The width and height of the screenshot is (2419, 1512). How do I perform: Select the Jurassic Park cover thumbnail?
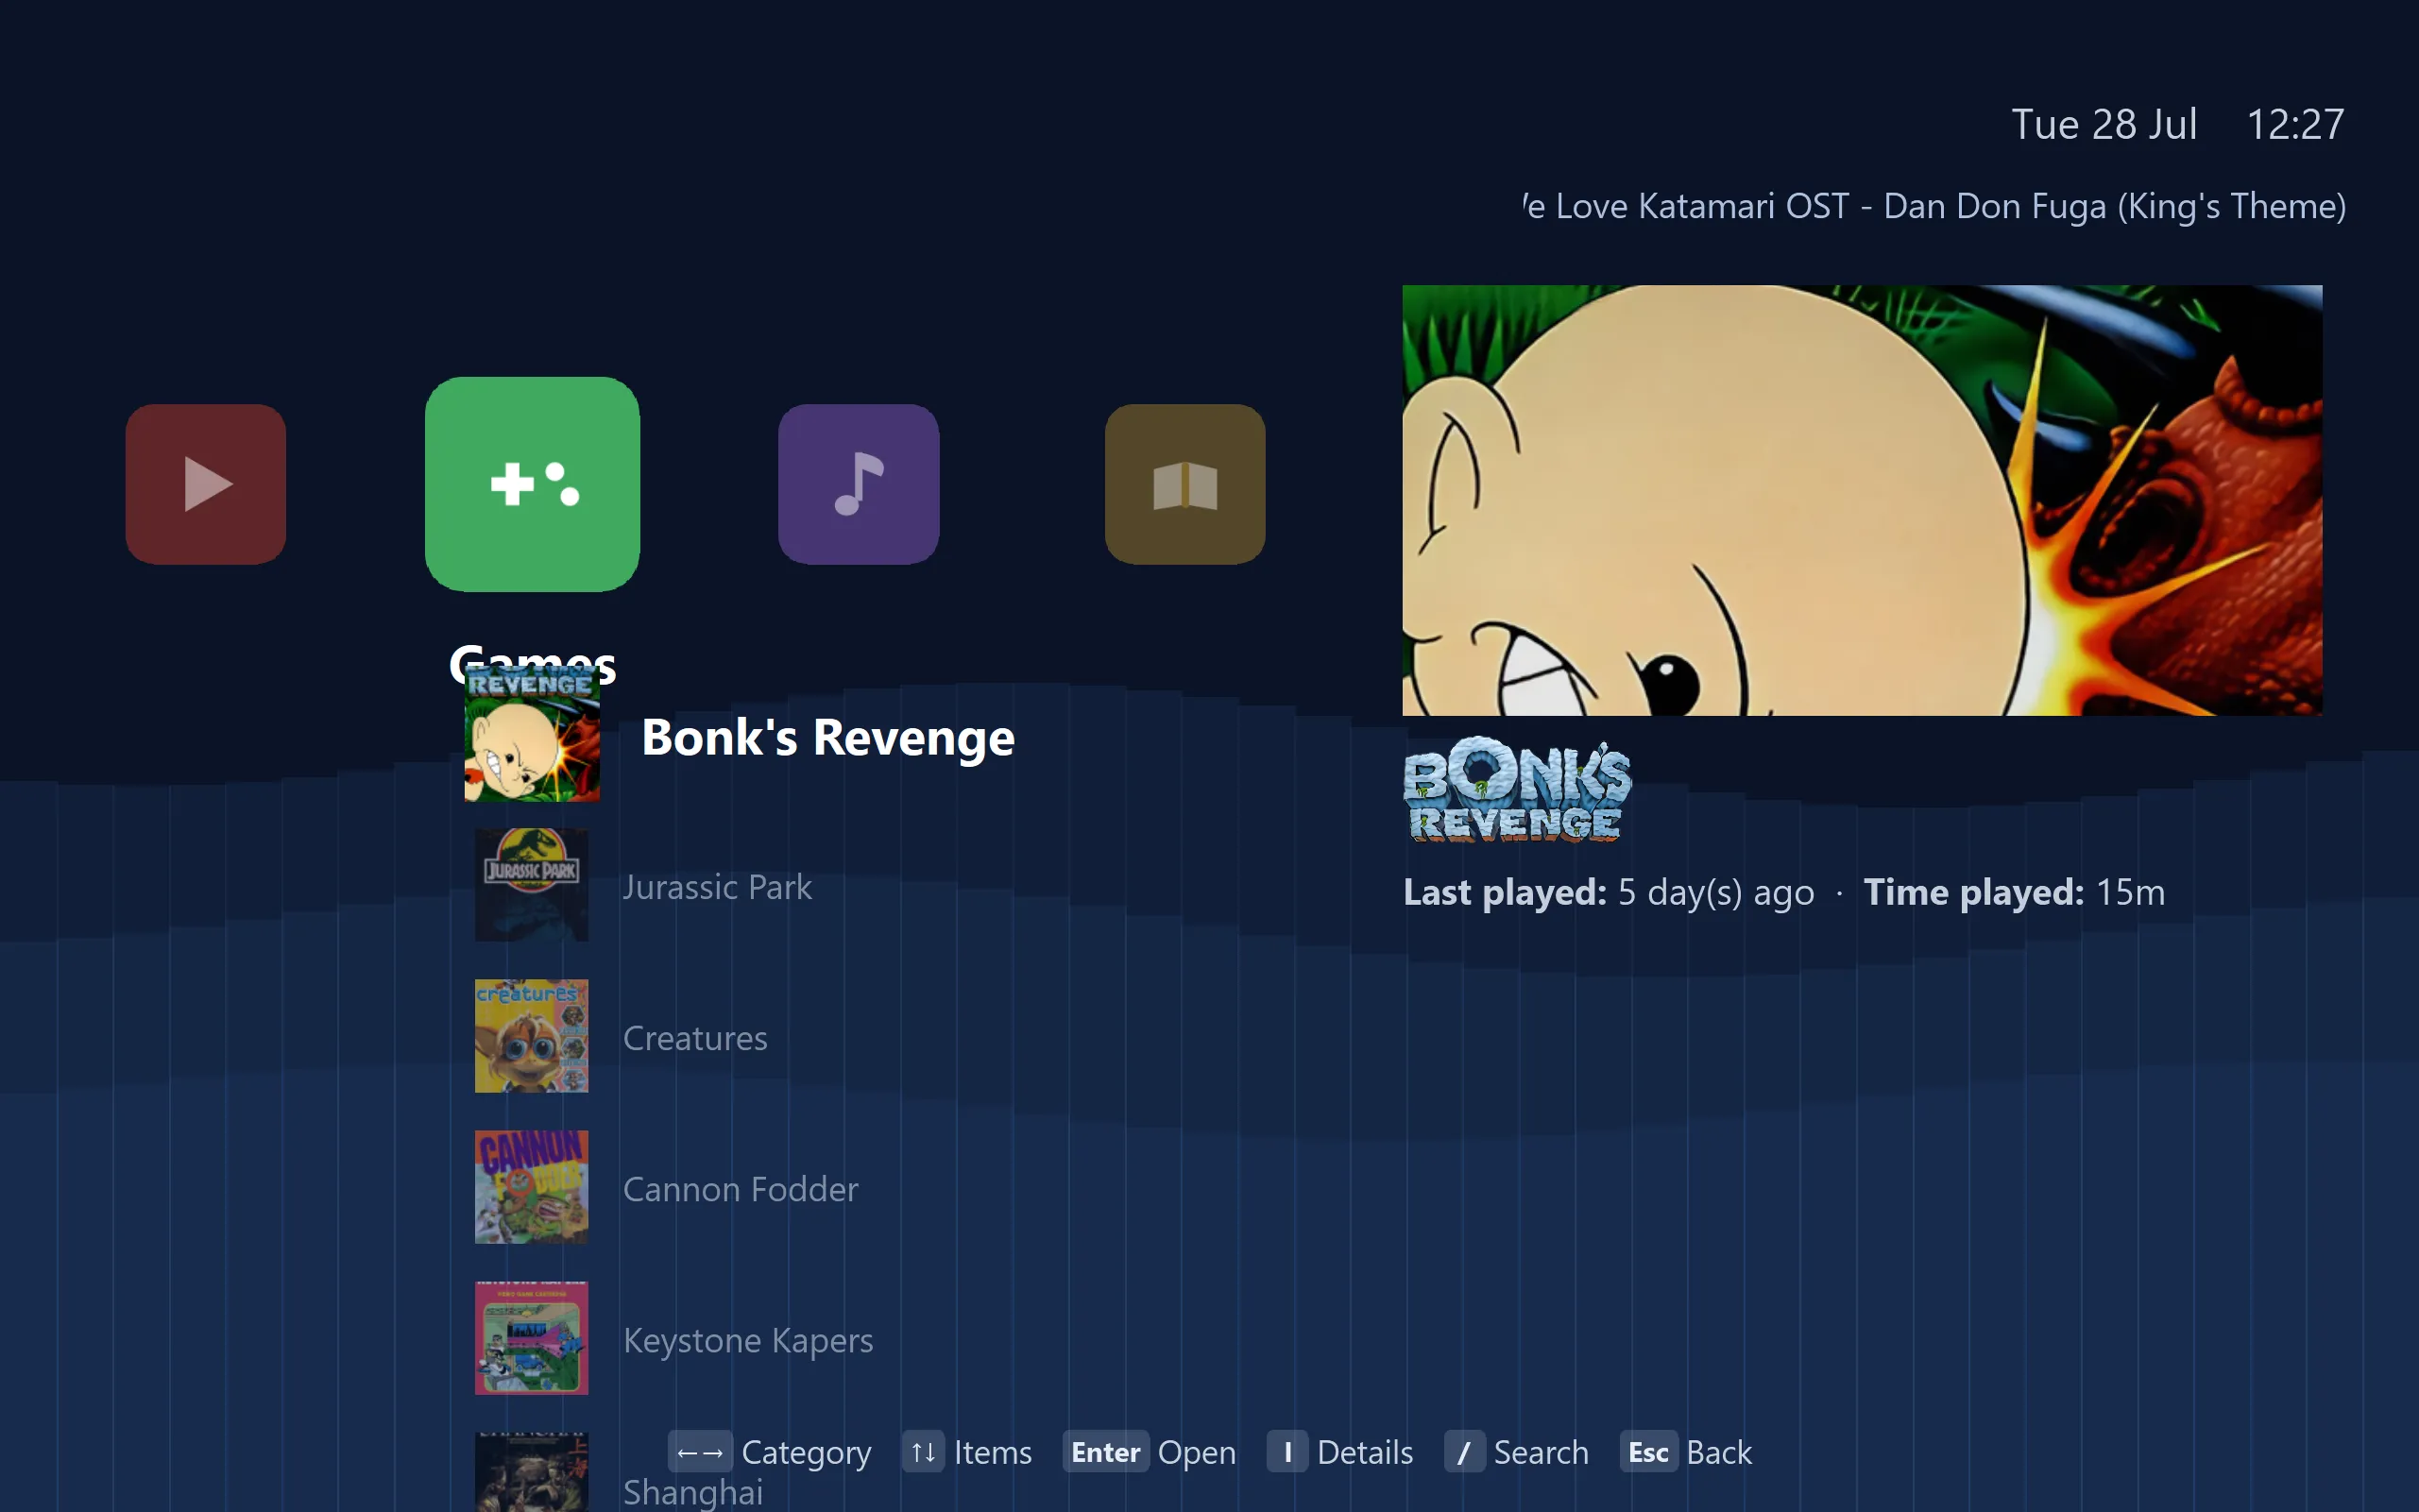tap(532, 885)
